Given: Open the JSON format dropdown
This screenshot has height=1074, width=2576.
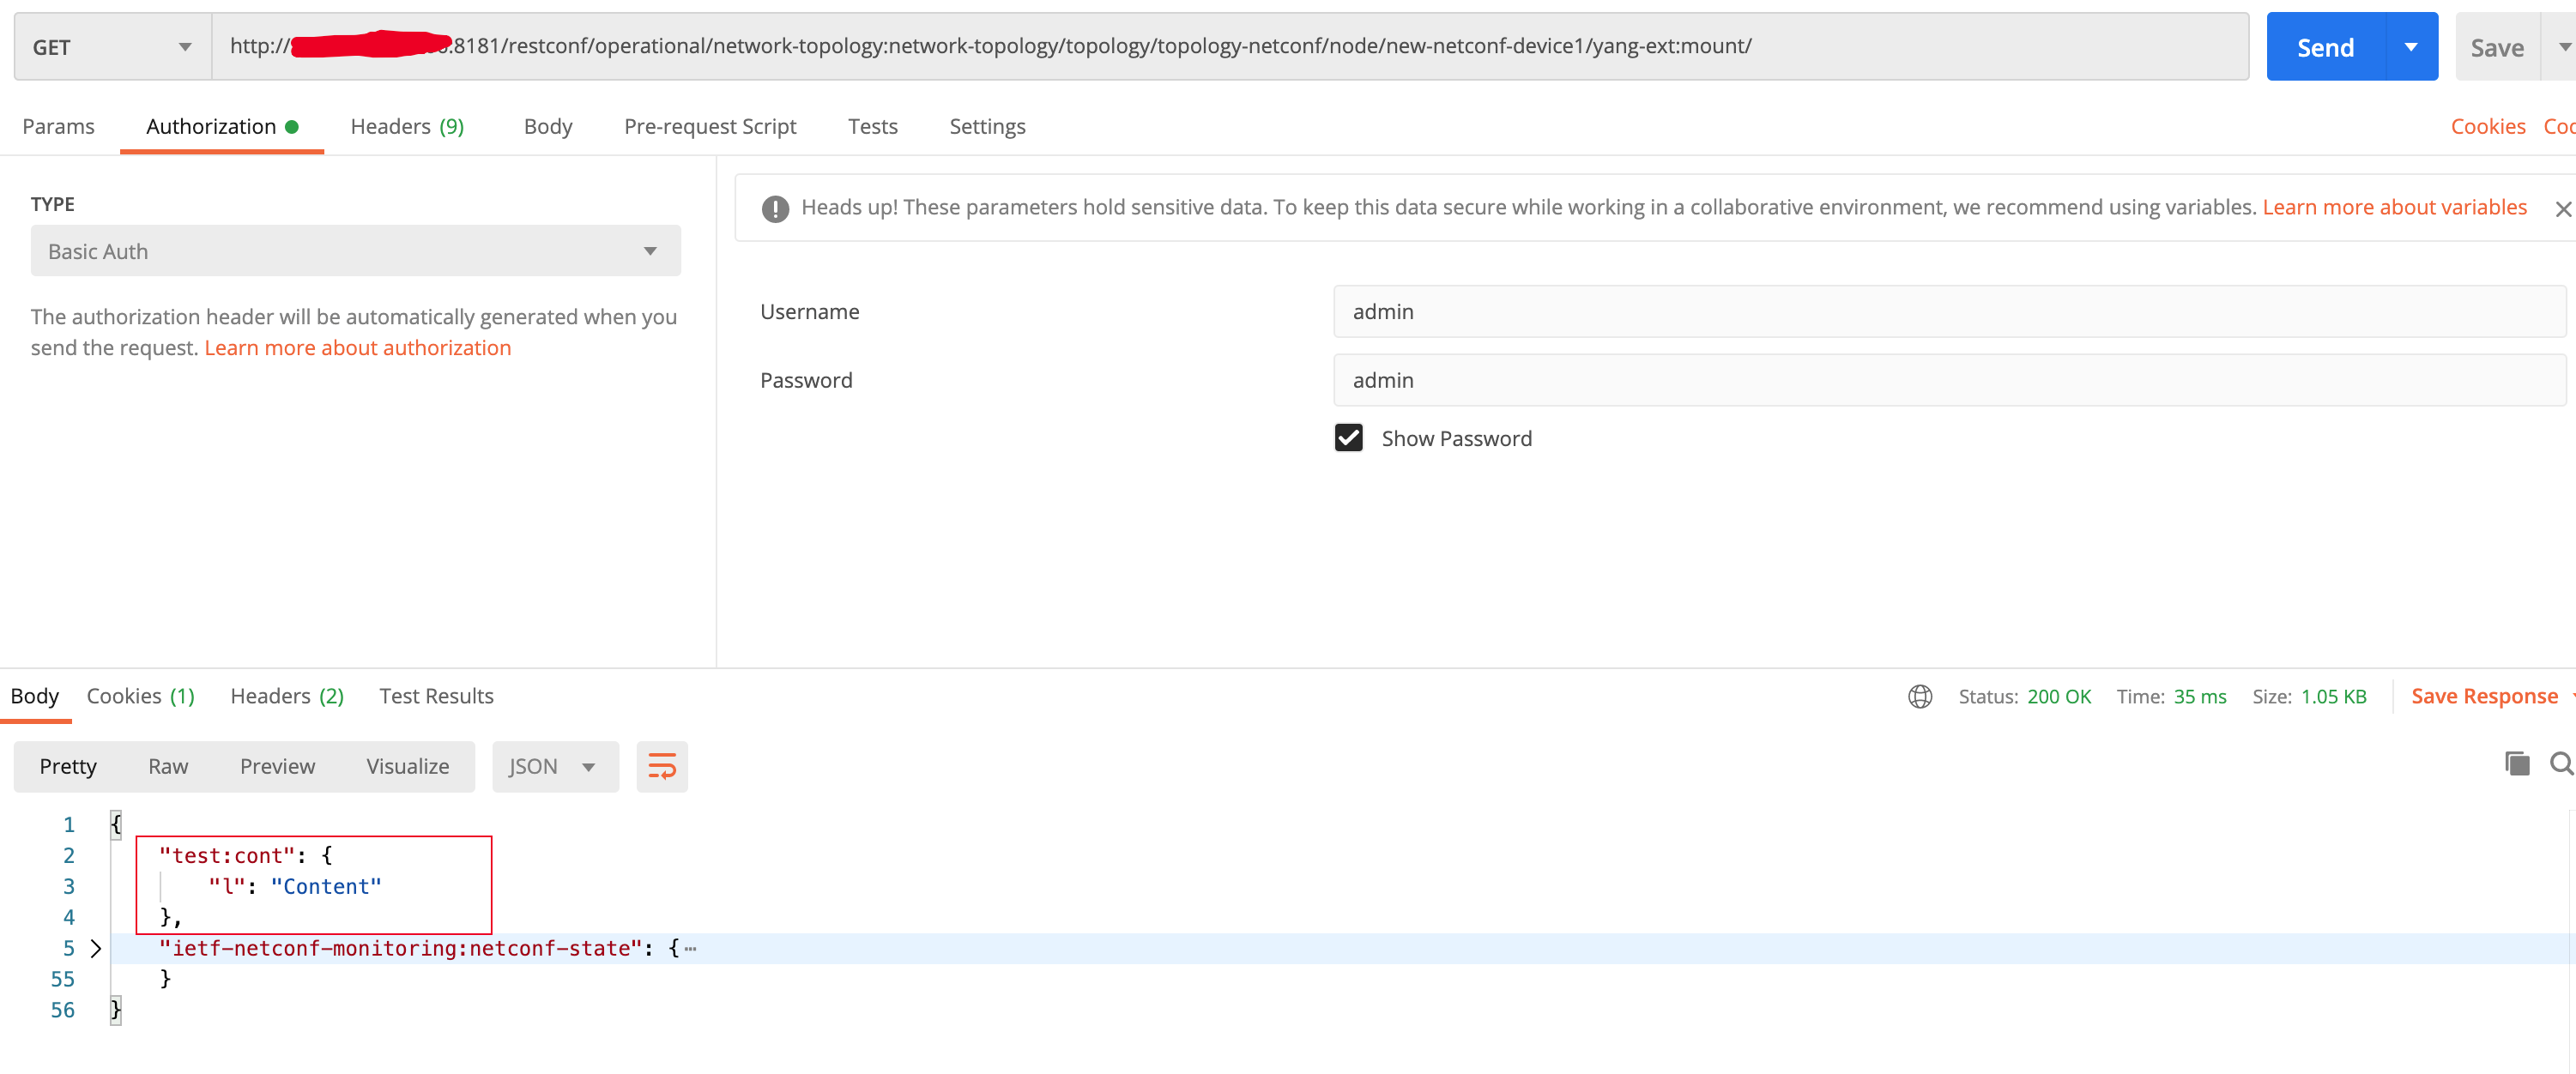Looking at the screenshot, I should tap(554, 766).
